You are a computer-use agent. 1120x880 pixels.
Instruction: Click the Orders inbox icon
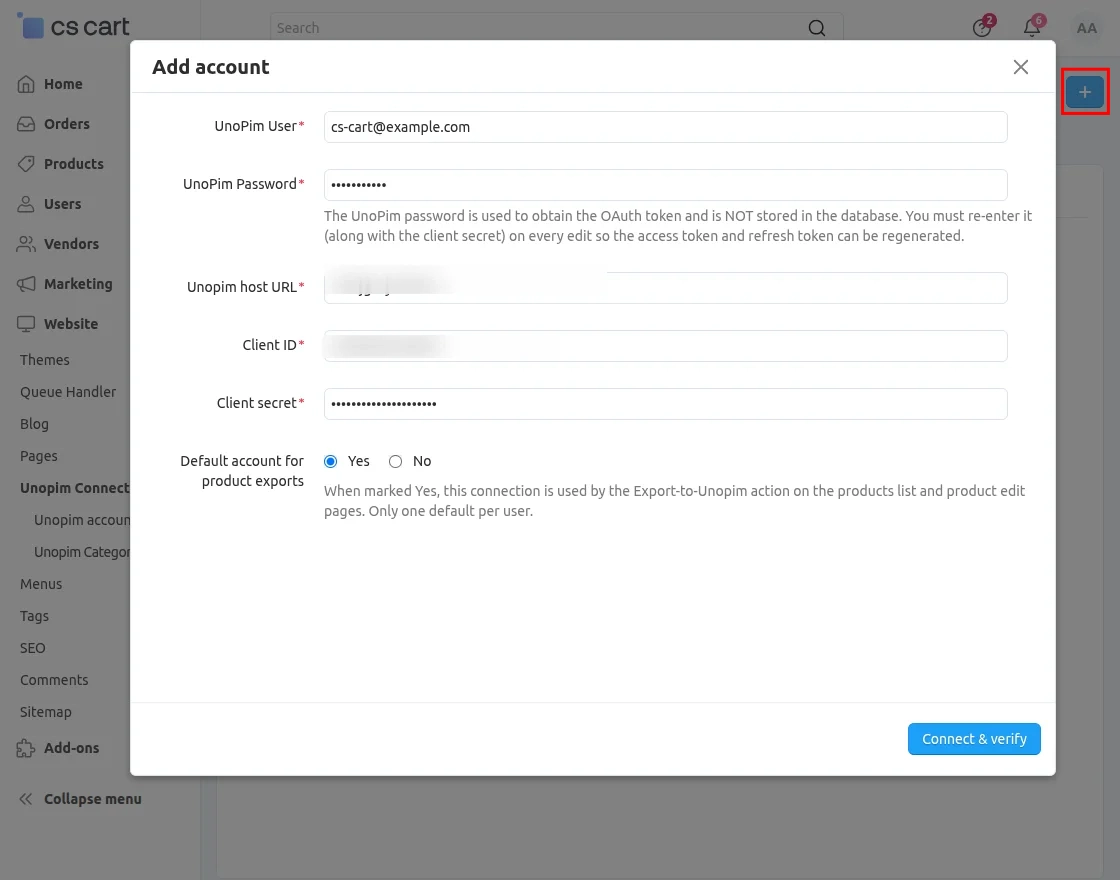coord(26,124)
